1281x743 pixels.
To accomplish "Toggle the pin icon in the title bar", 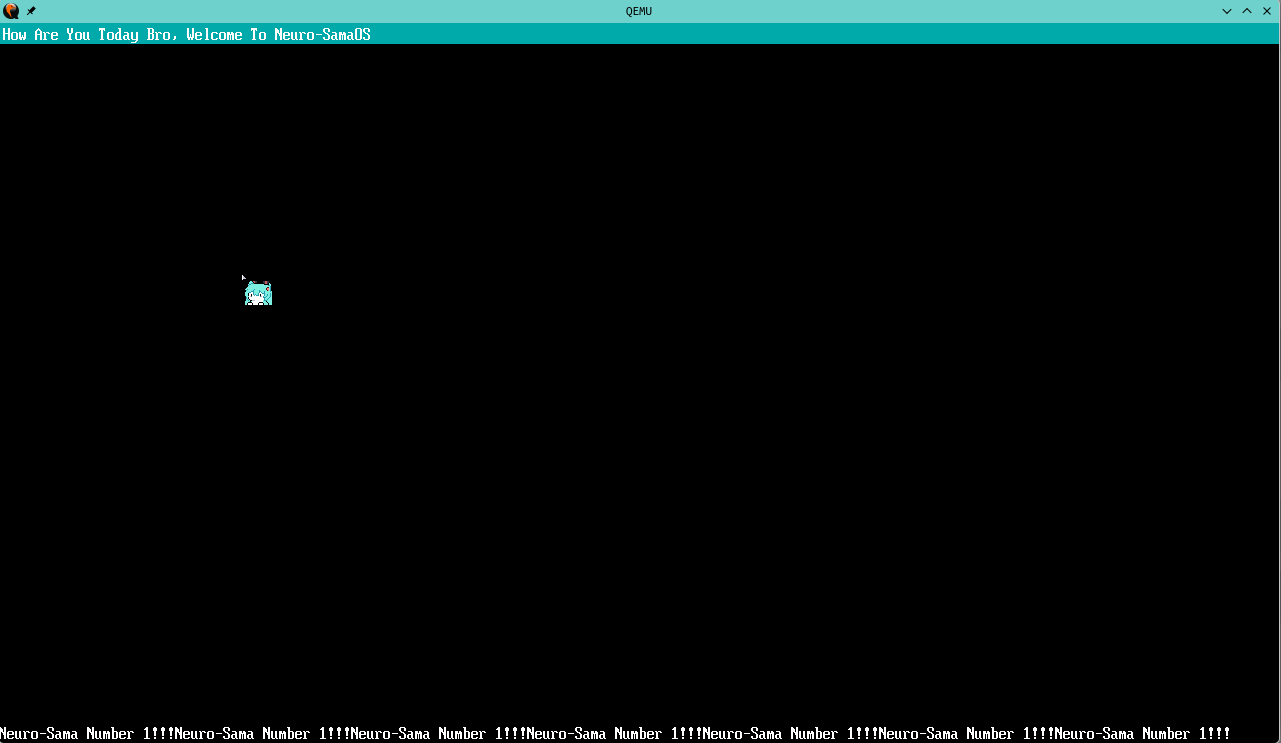I will click(x=31, y=11).
